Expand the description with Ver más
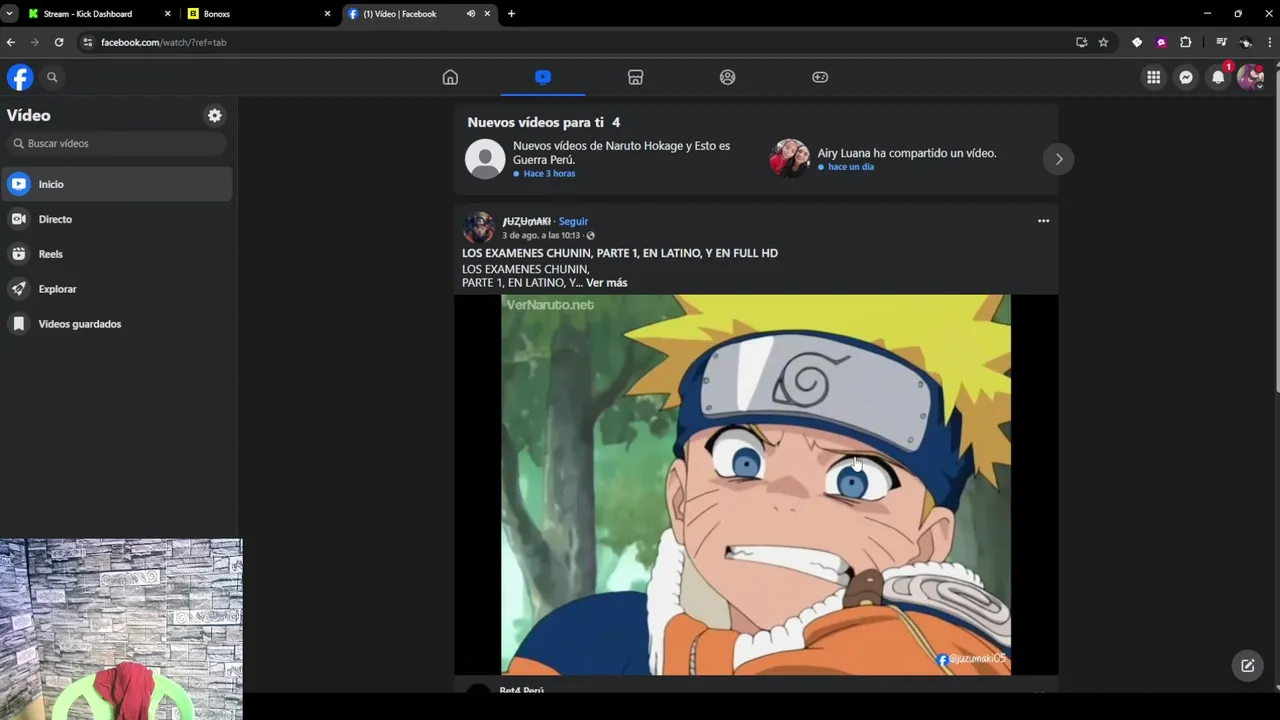The width and height of the screenshot is (1280, 720). click(x=607, y=283)
